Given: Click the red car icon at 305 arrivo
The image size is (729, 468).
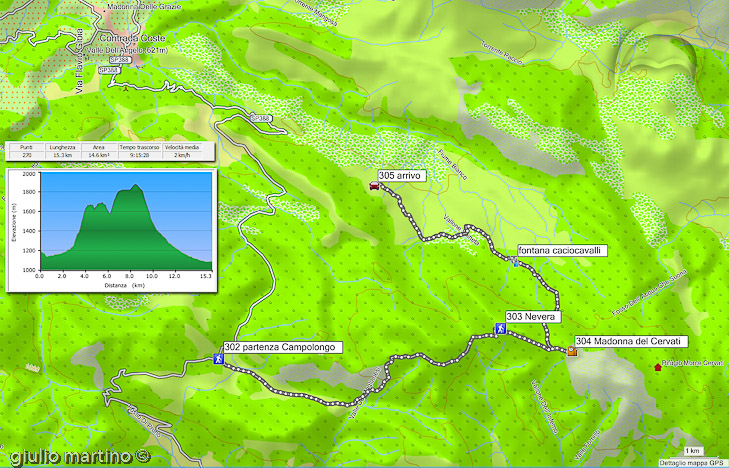Looking at the screenshot, I should click(x=374, y=186).
